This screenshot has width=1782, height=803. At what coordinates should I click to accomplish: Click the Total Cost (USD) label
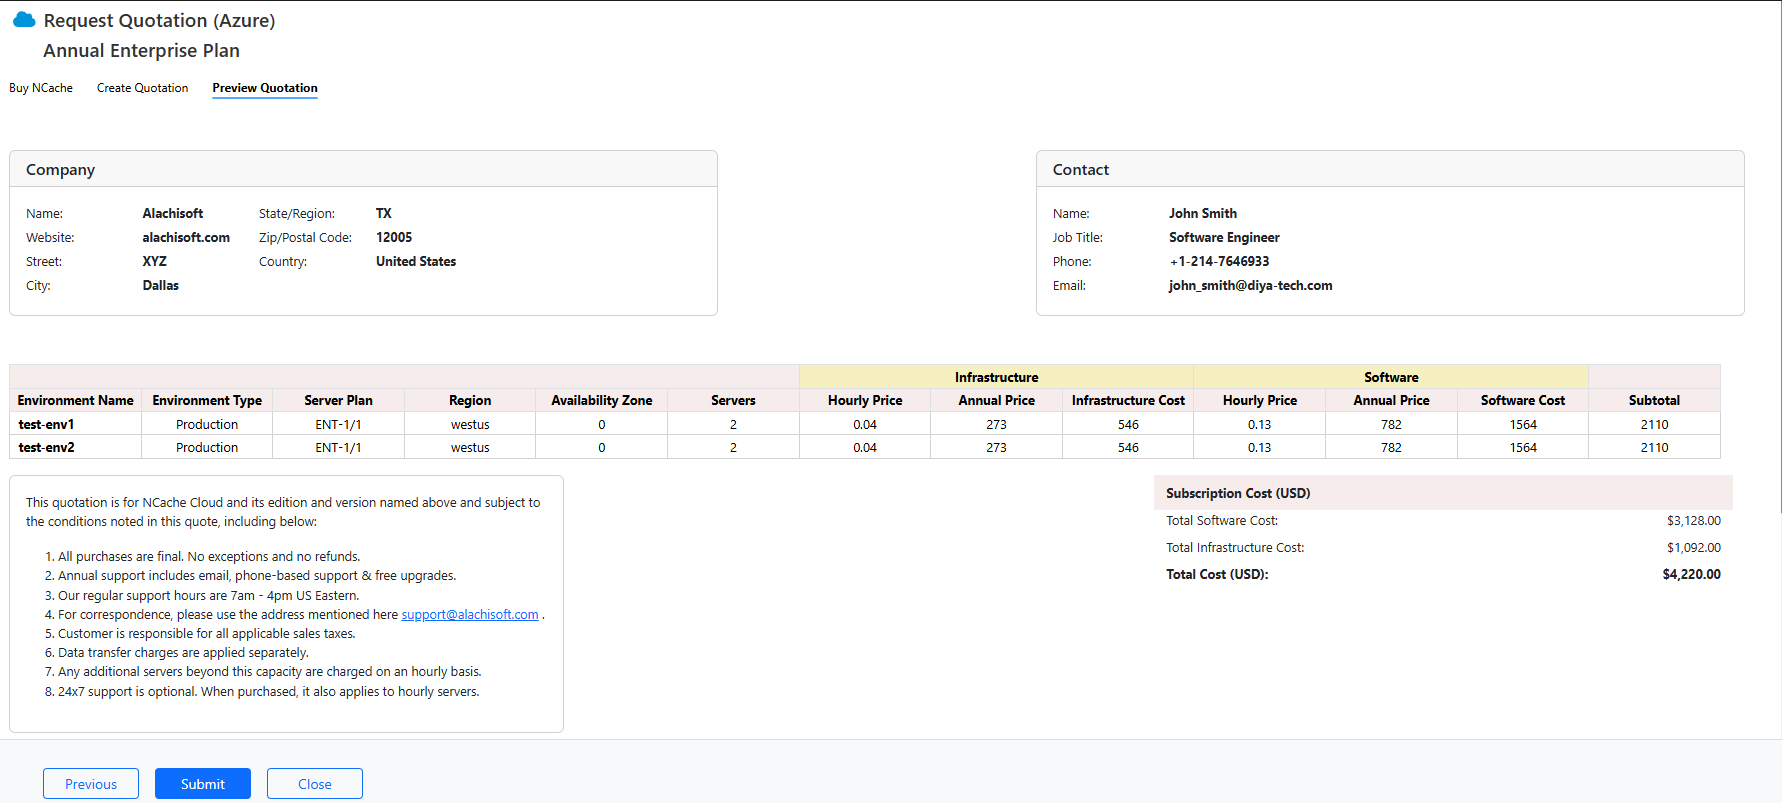[x=1217, y=574]
